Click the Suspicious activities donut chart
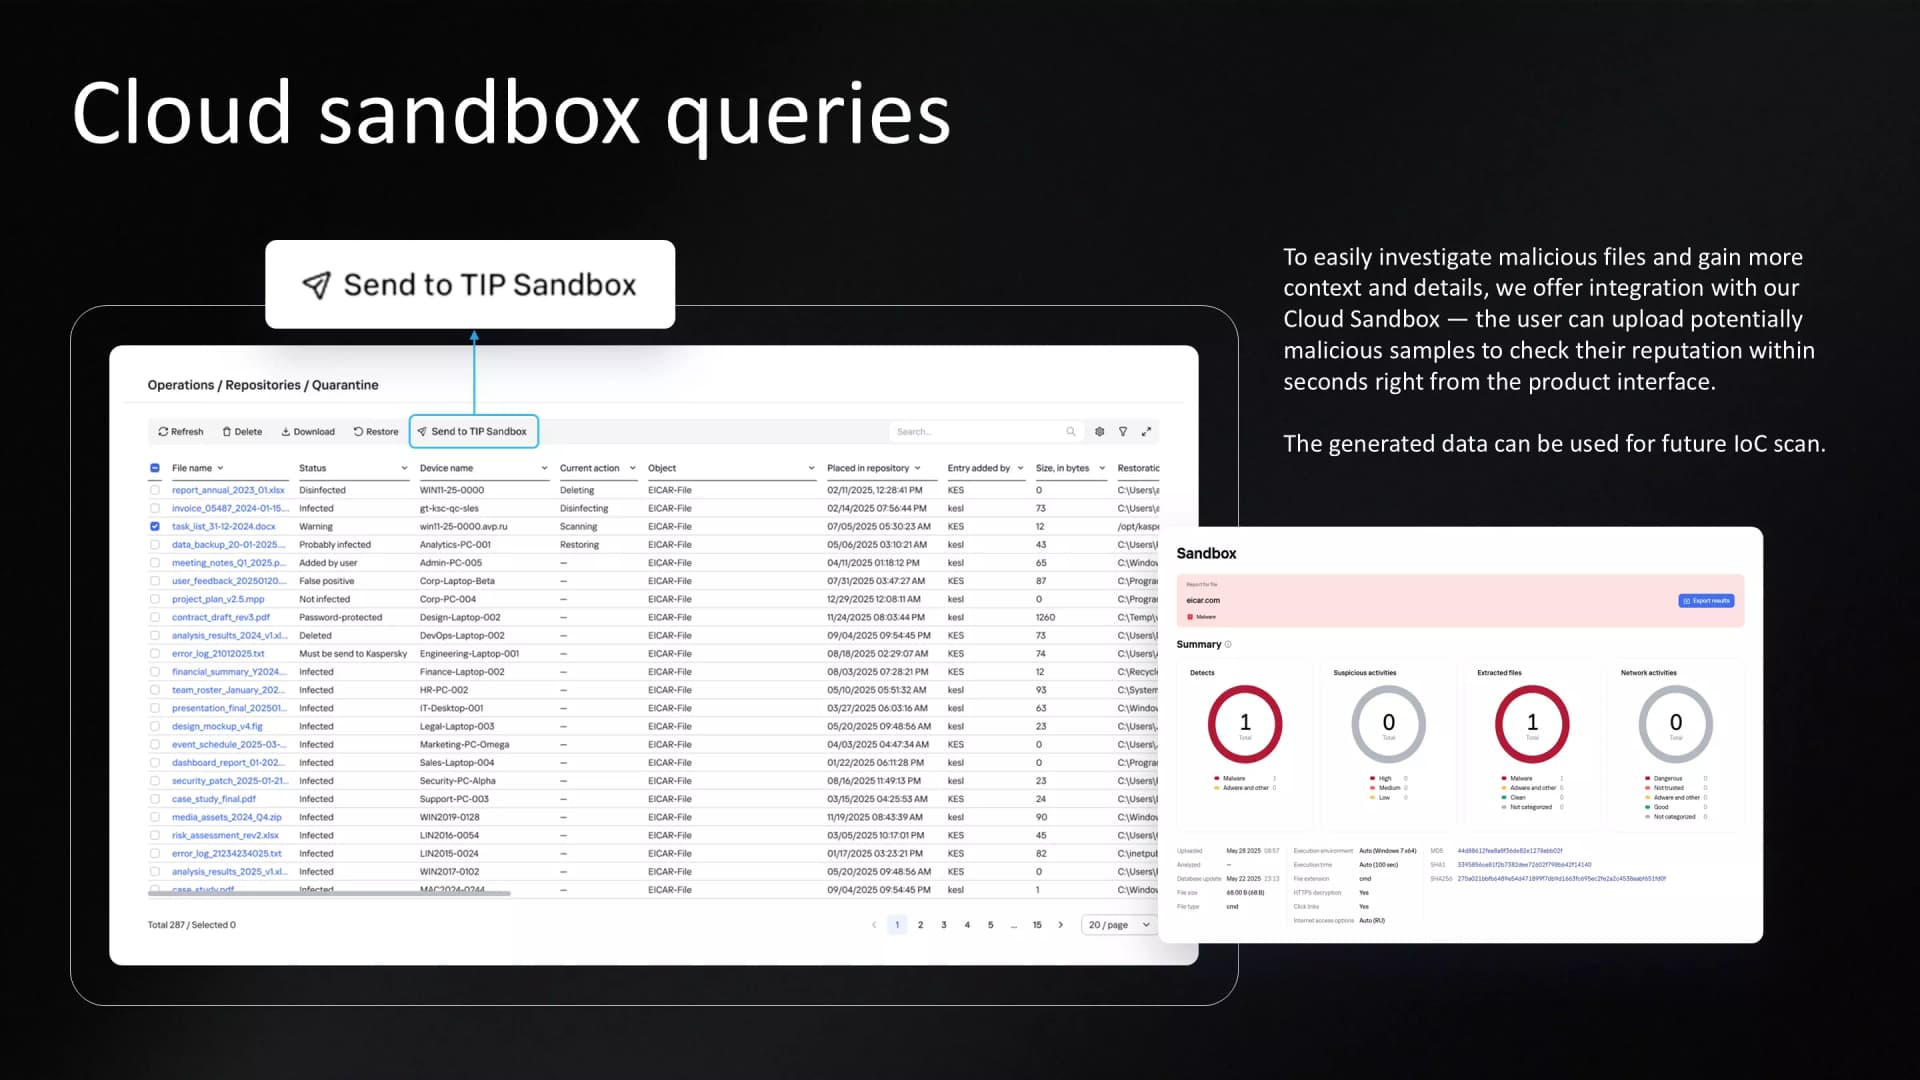The width and height of the screenshot is (1920, 1080). point(1388,724)
